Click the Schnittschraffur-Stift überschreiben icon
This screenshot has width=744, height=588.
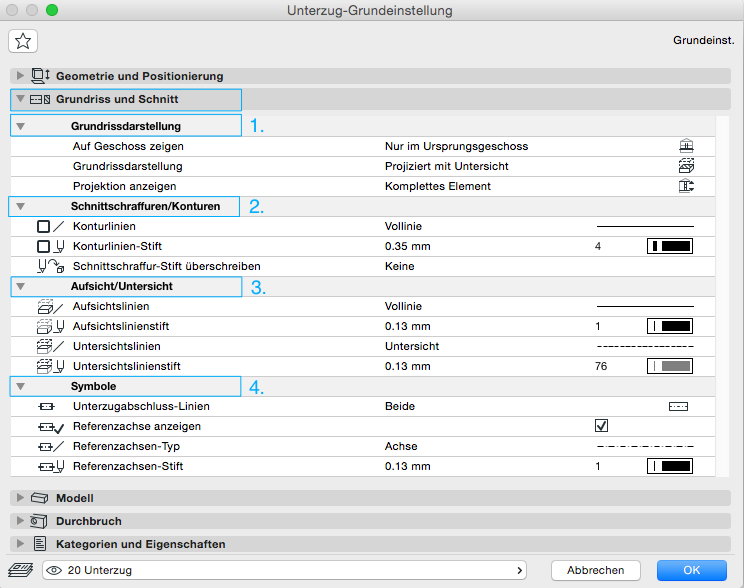50,267
